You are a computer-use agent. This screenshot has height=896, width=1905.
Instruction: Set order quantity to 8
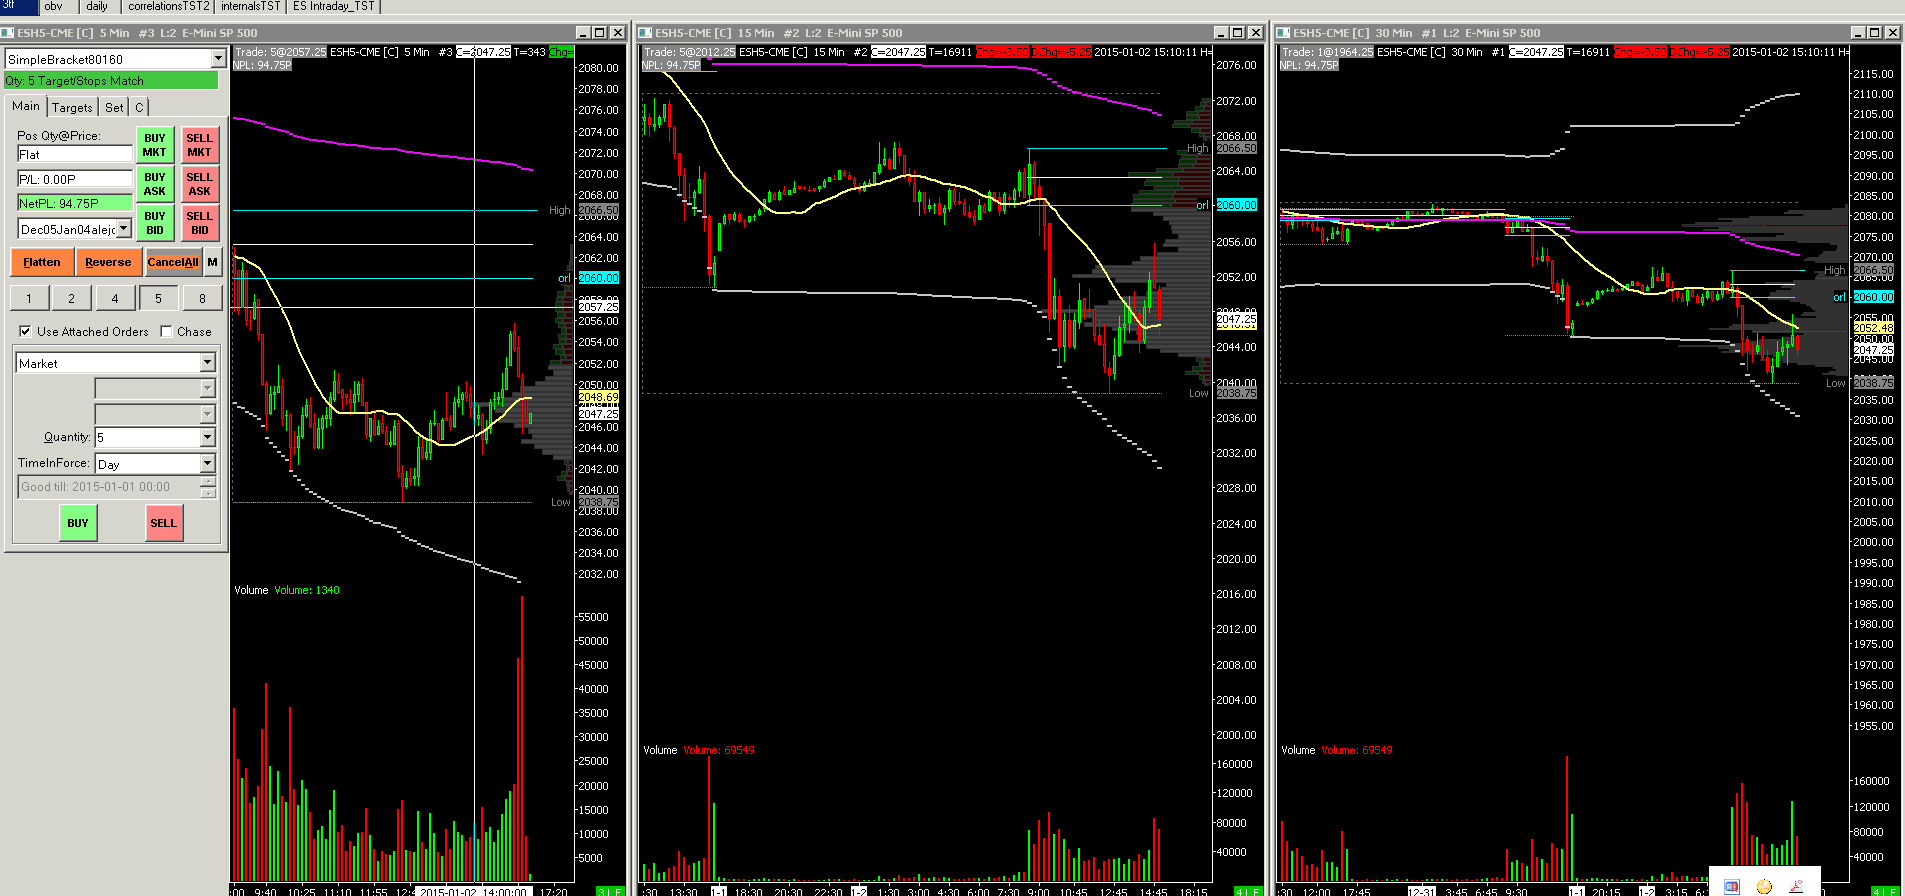[x=202, y=298]
